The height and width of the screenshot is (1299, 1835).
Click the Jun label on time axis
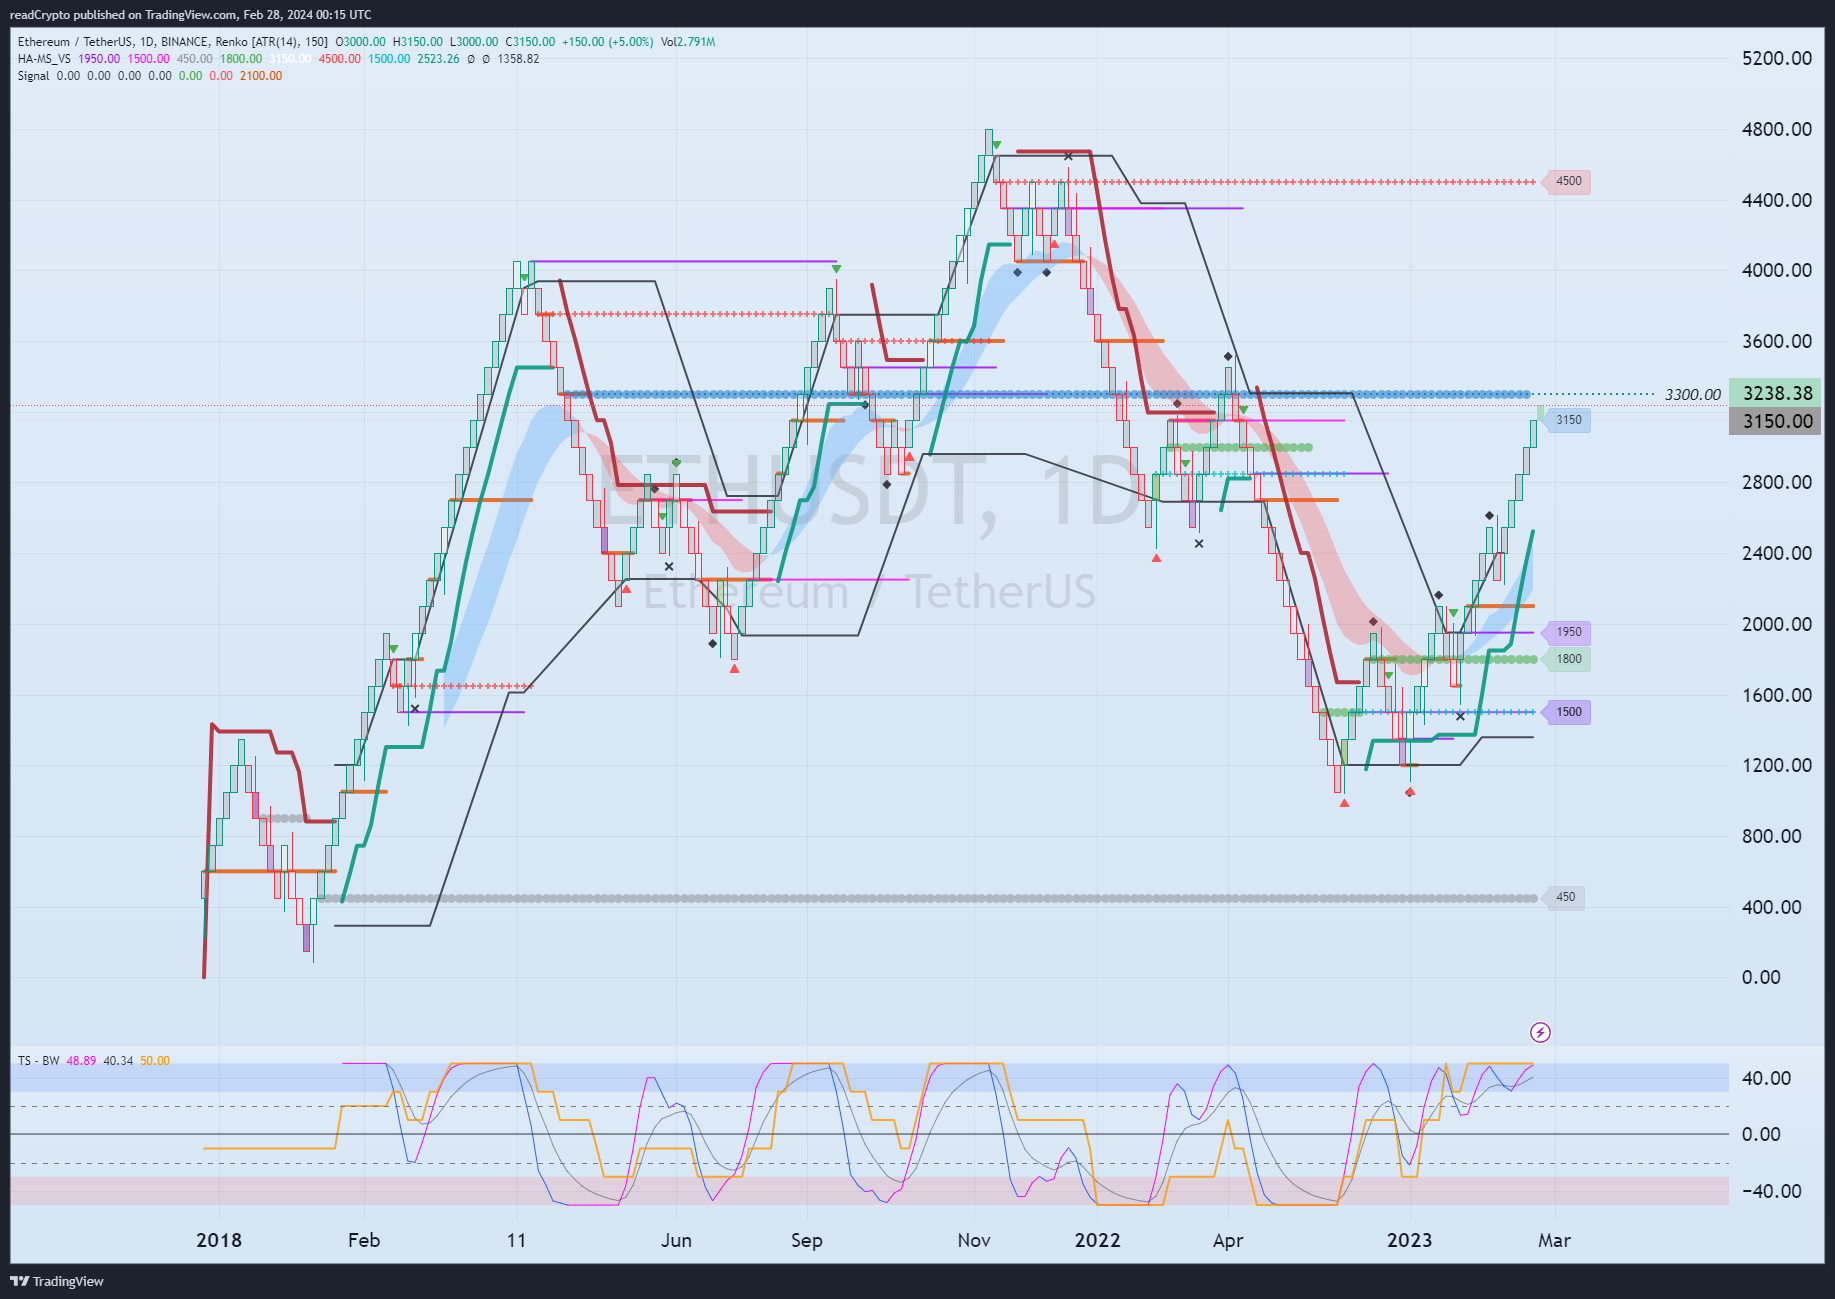(676, 1240)
